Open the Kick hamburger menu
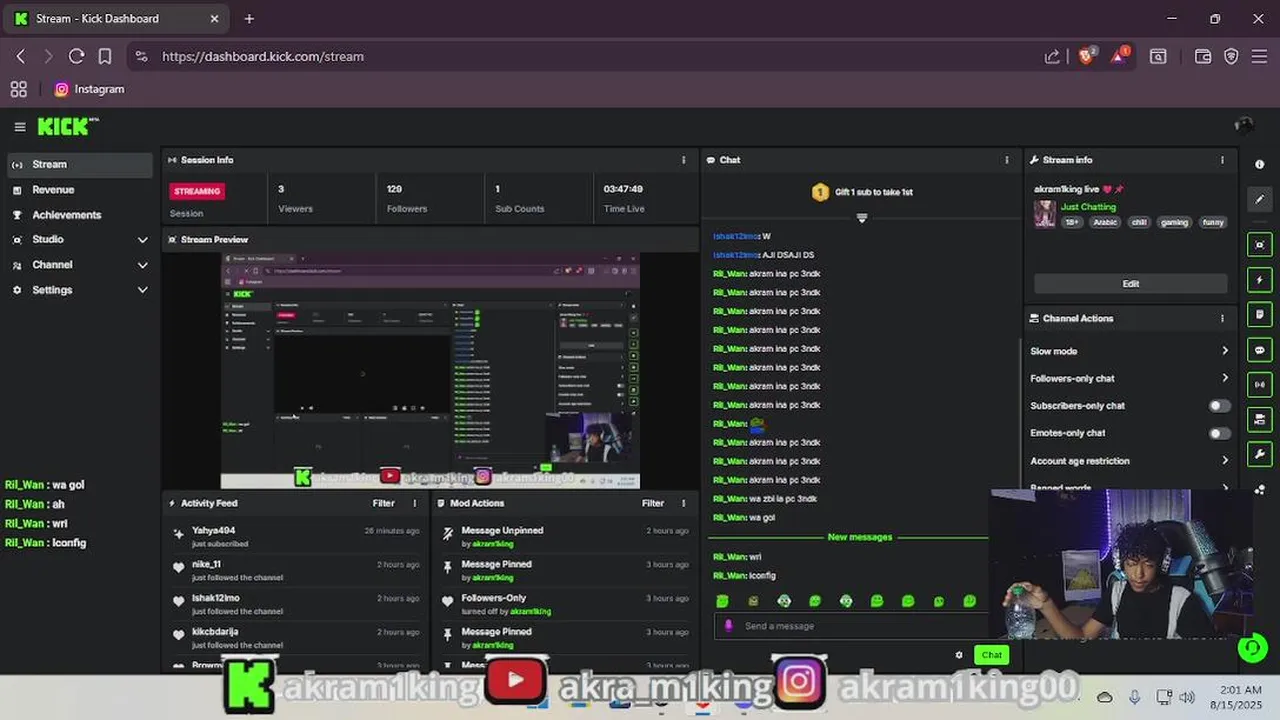 pyautogui.click(x=19, y=127)
